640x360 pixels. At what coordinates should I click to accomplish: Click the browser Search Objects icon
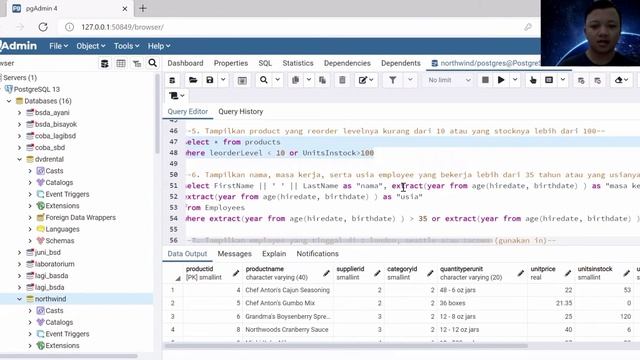[153, 63]
